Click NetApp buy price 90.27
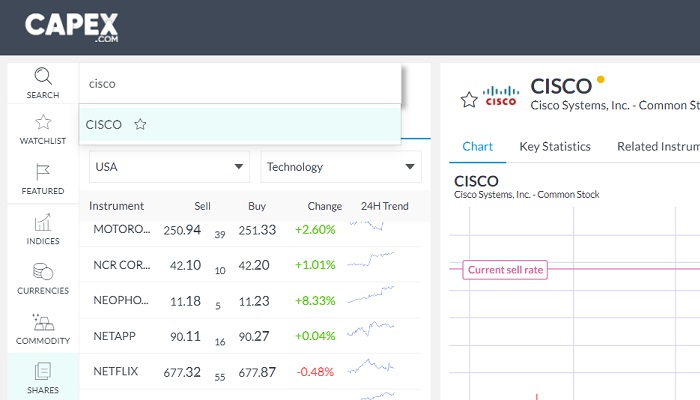This screenshot has width=700, height=400. [x=254, y=336]
